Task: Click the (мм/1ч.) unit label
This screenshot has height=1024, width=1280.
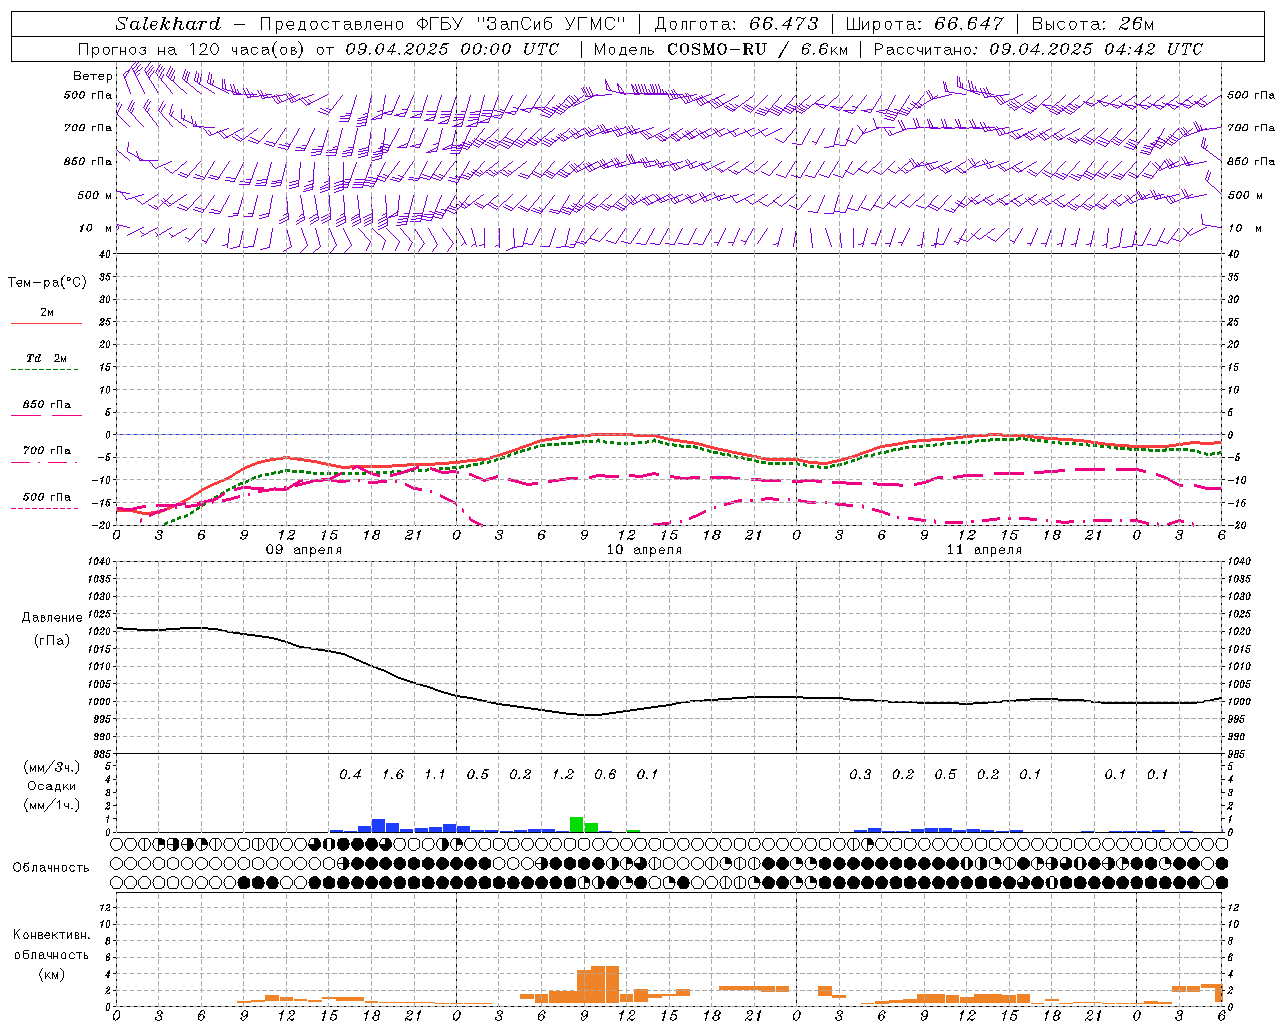Action: [x=52, y=805]
